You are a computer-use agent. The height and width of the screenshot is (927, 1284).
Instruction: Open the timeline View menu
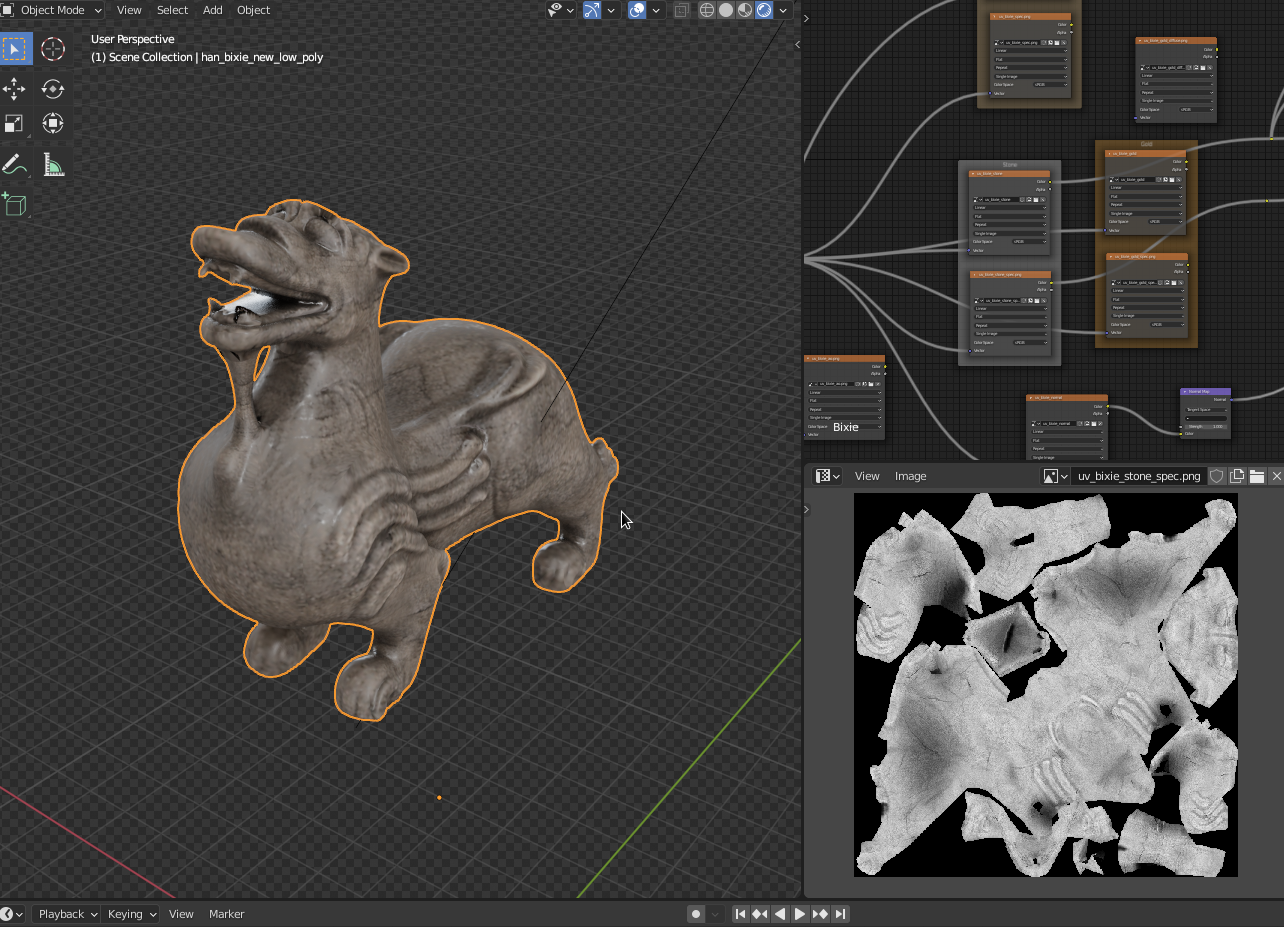tap(181, 914)
